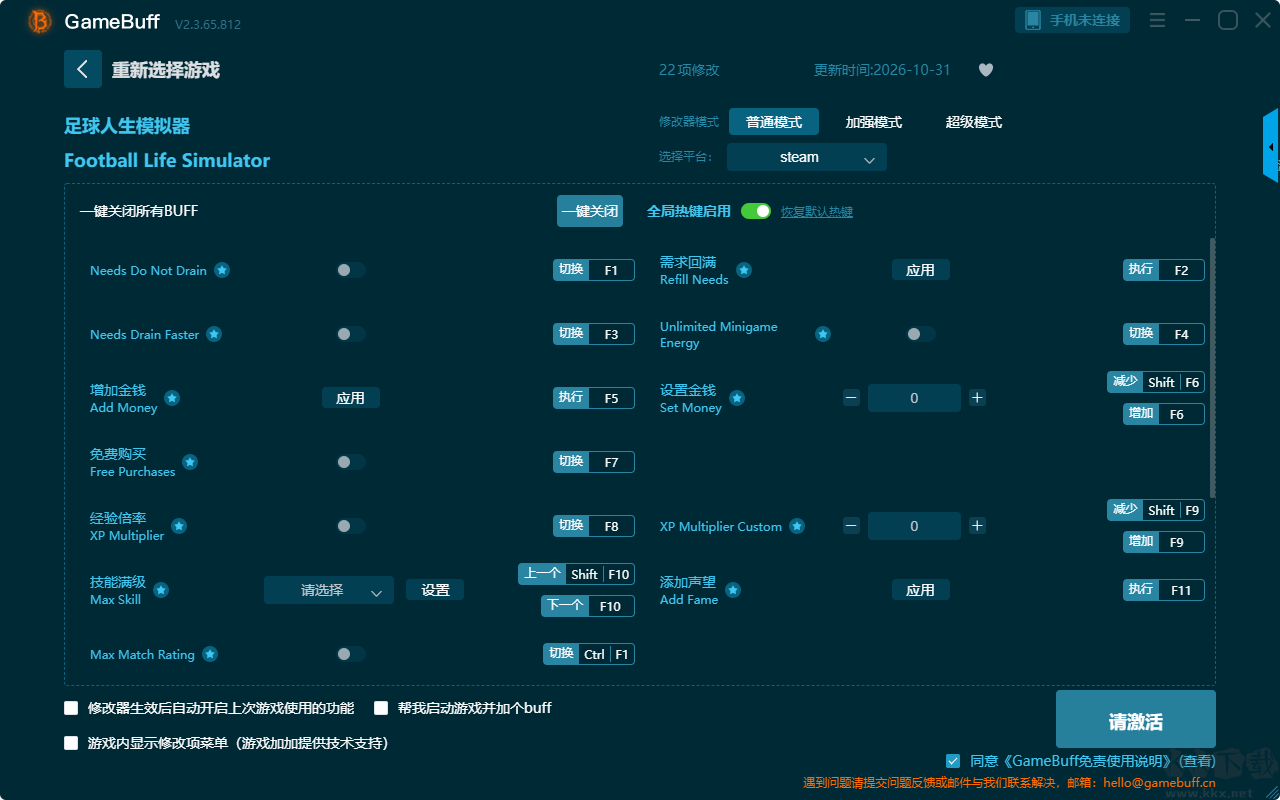The width and height of the screenshot is (1280, 800).
Task: Click the star icon beside Set Money
Action: coord(737,398)
